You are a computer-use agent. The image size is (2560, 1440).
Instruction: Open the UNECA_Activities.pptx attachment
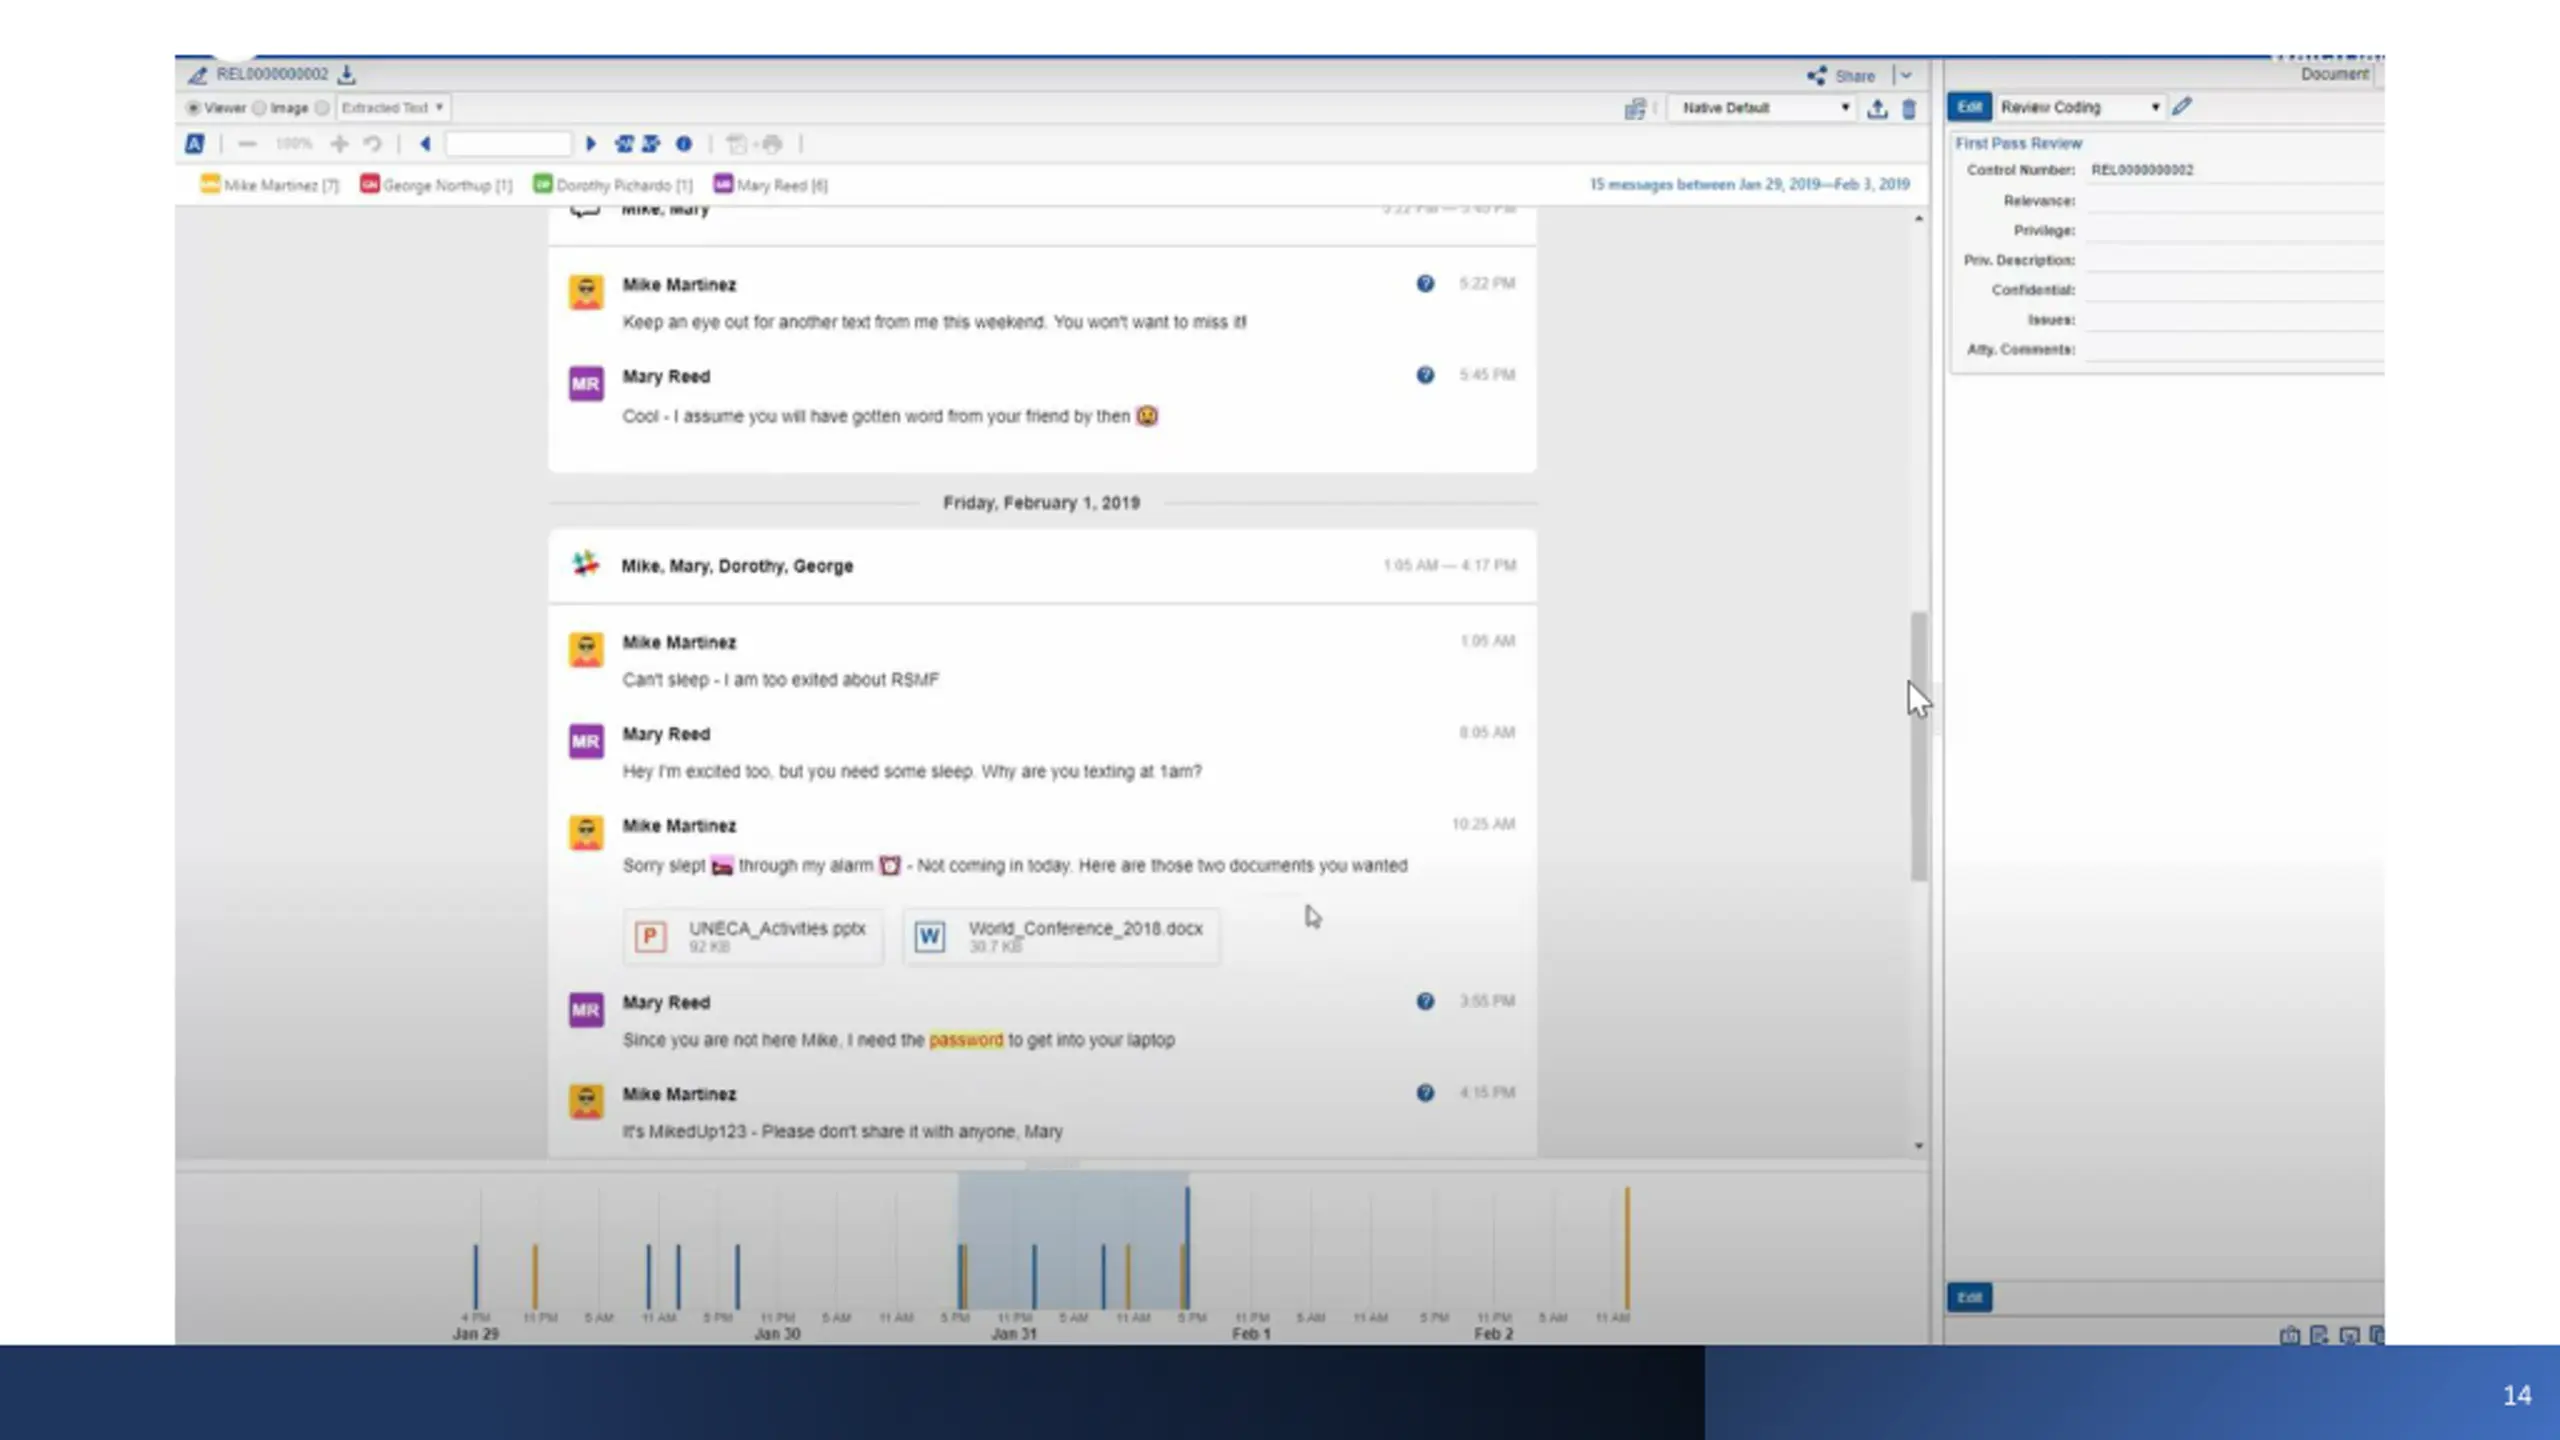754,936
